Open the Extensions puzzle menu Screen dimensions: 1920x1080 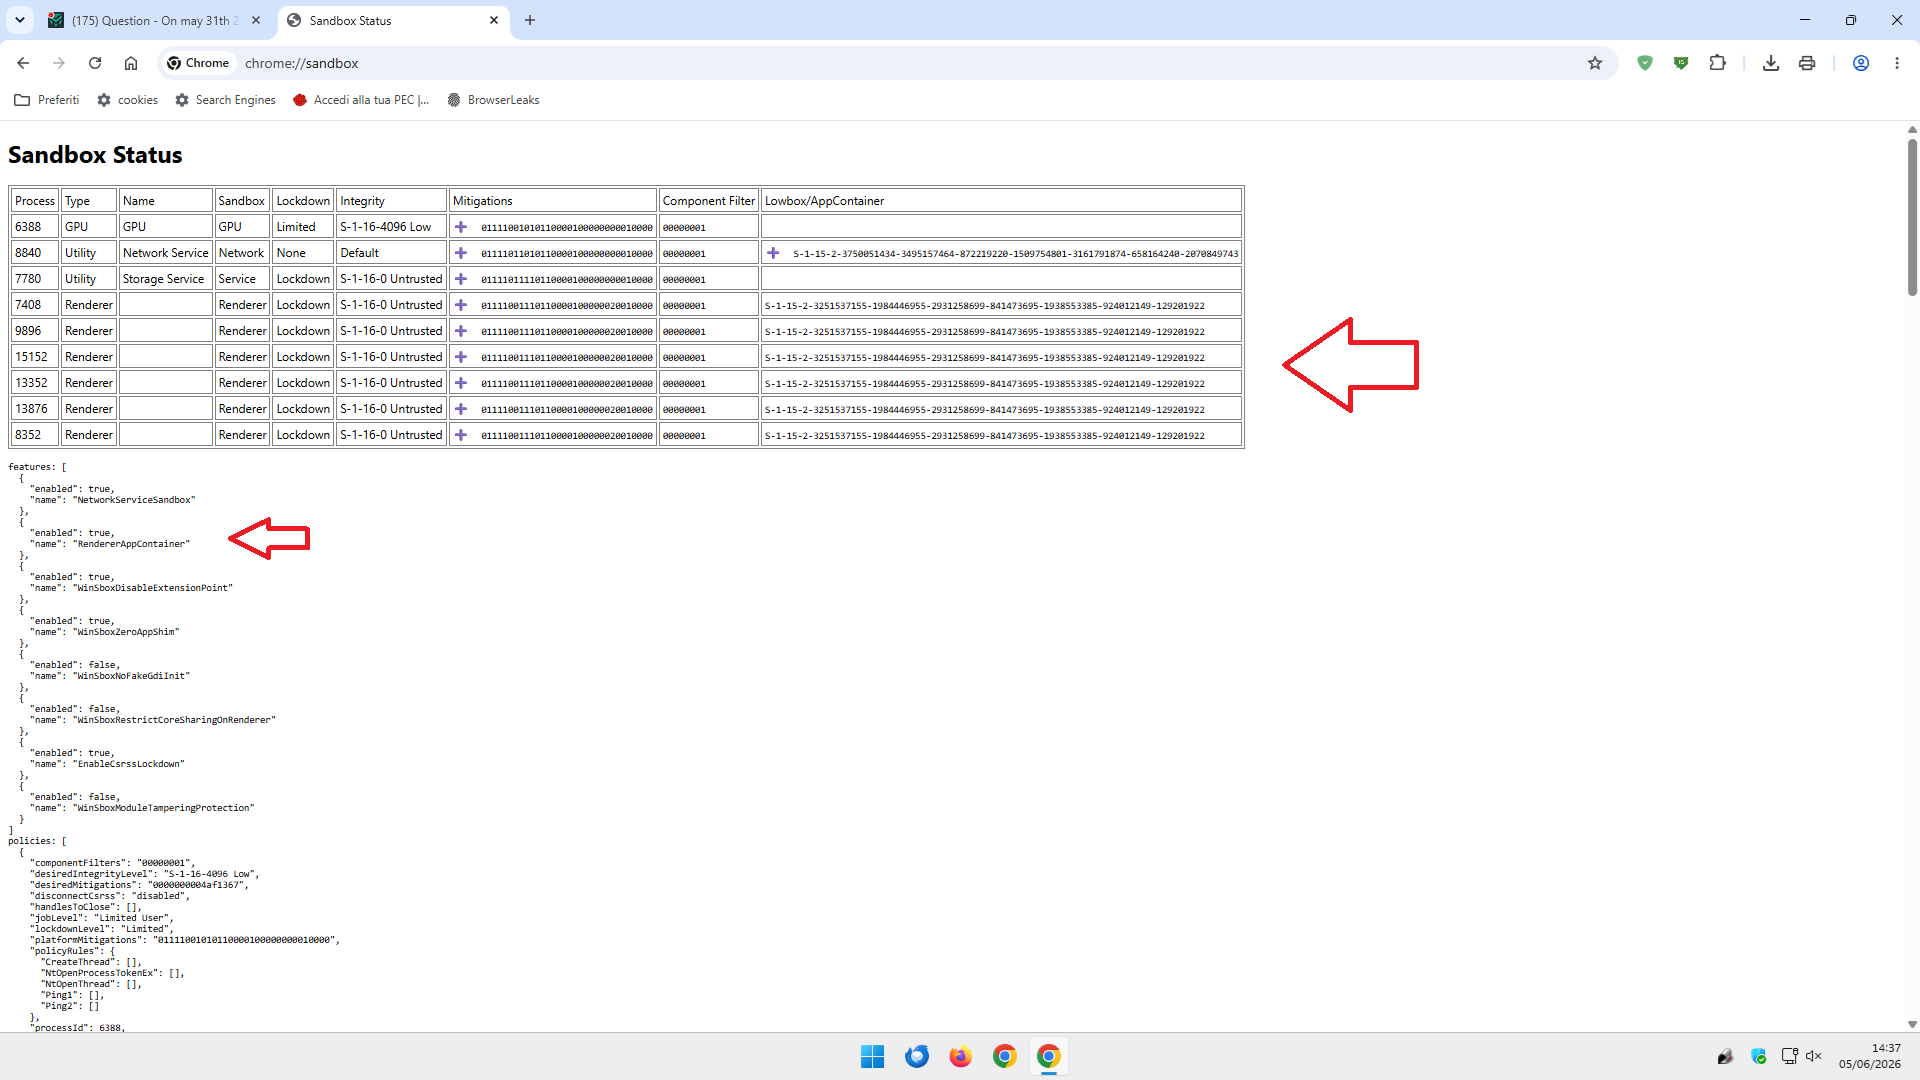pyautogui.click(x=1717, y=63)
